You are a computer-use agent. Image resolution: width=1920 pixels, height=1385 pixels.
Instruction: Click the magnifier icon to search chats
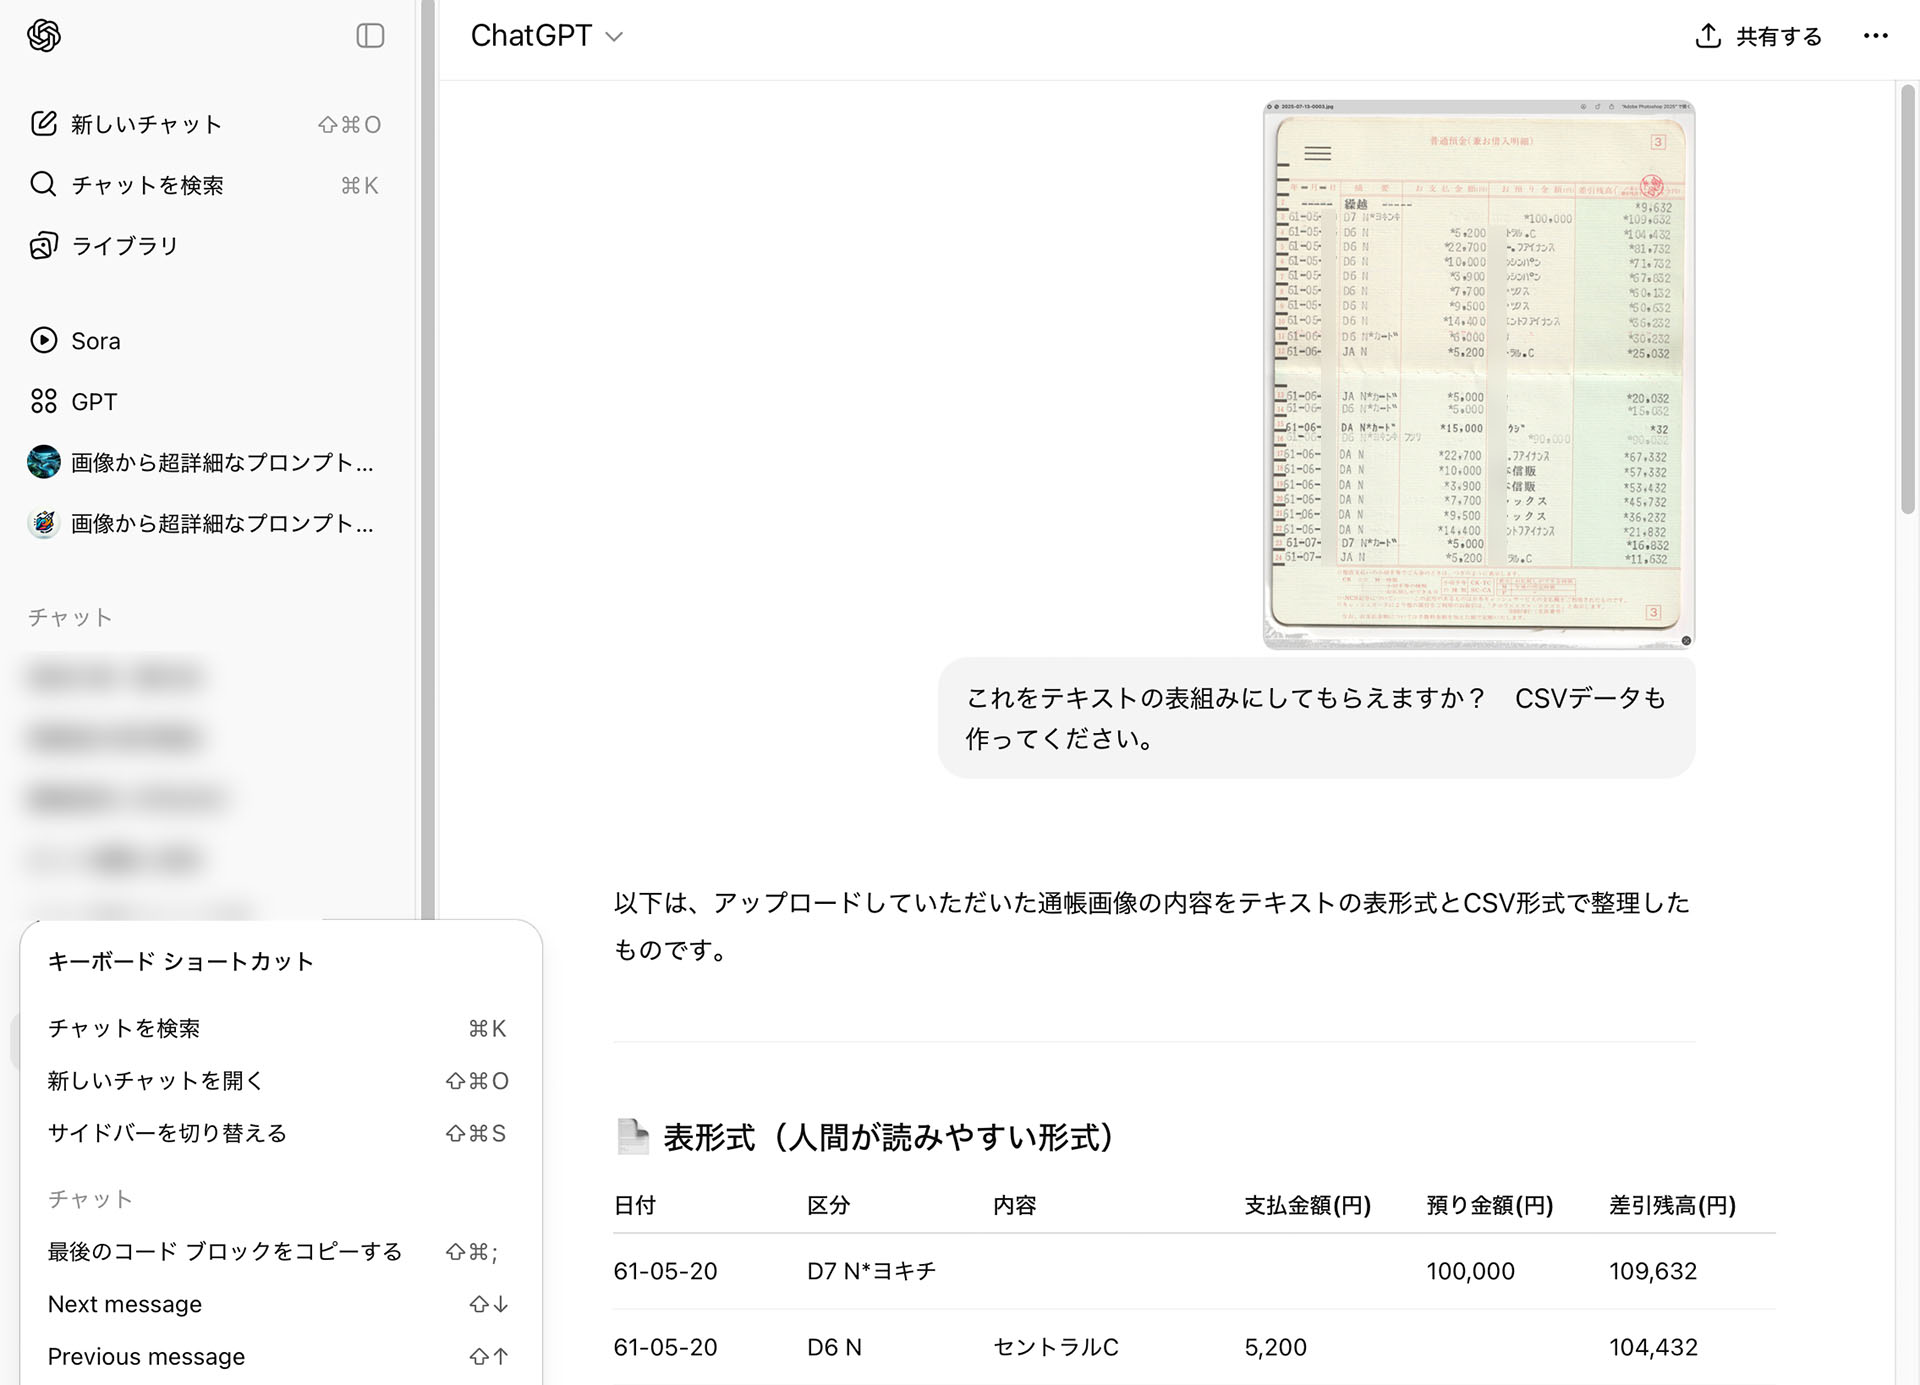[x=43, y=185]
